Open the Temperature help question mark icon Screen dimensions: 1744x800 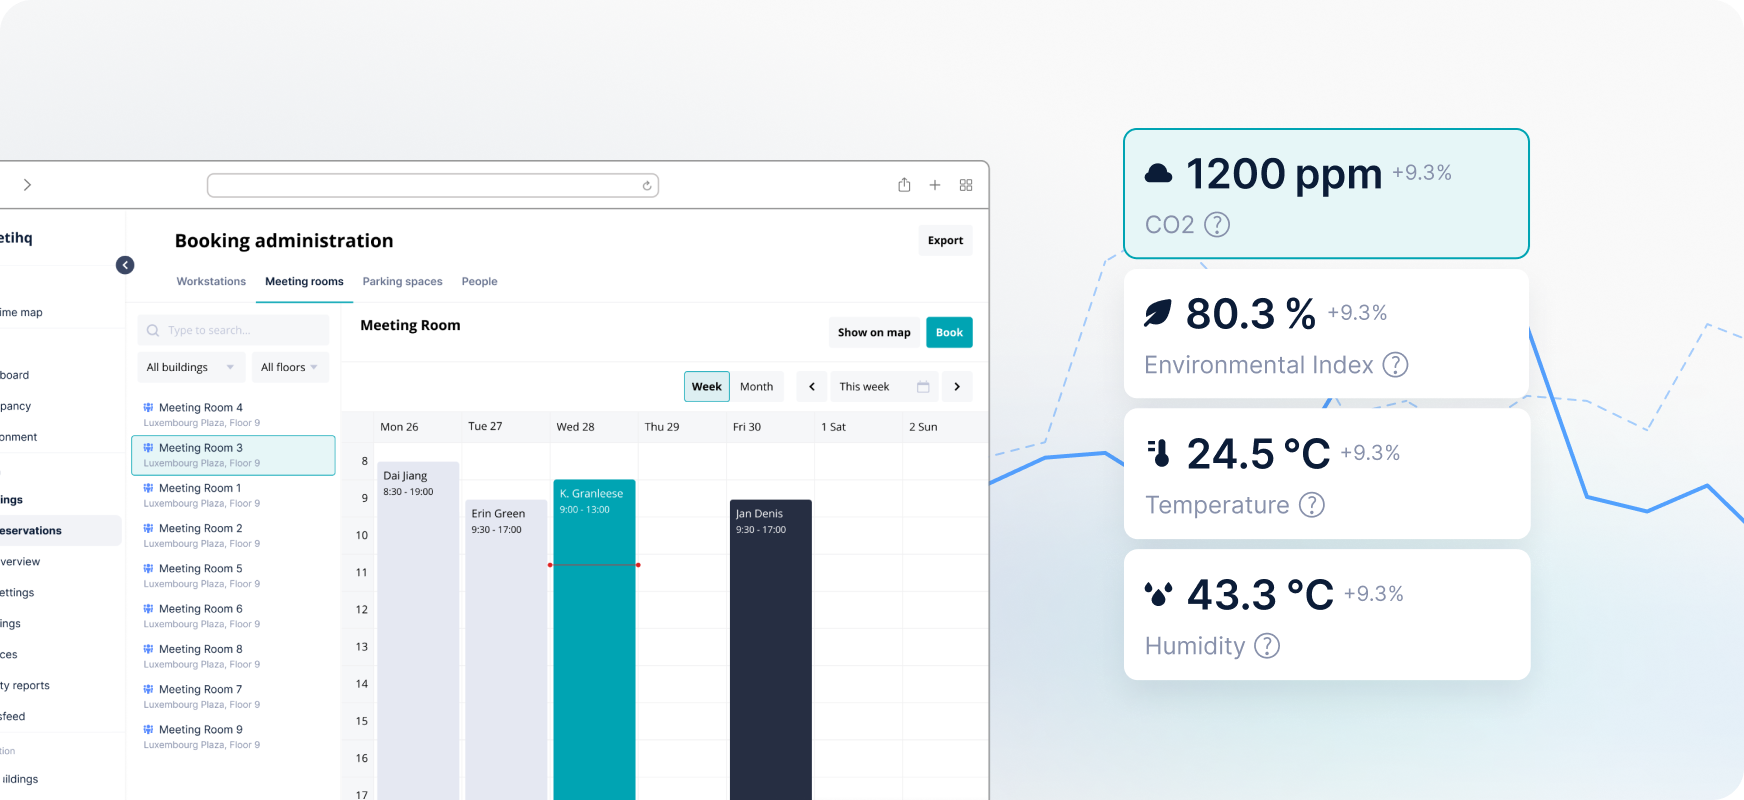tap(1311, 505)
